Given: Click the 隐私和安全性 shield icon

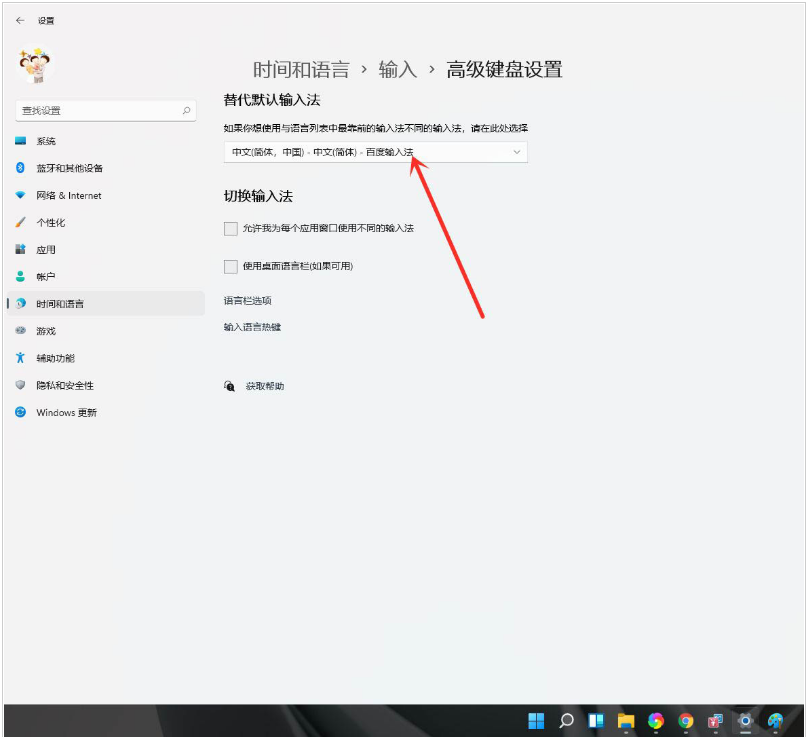Looking at the screenshot, I should coord(21,385).
